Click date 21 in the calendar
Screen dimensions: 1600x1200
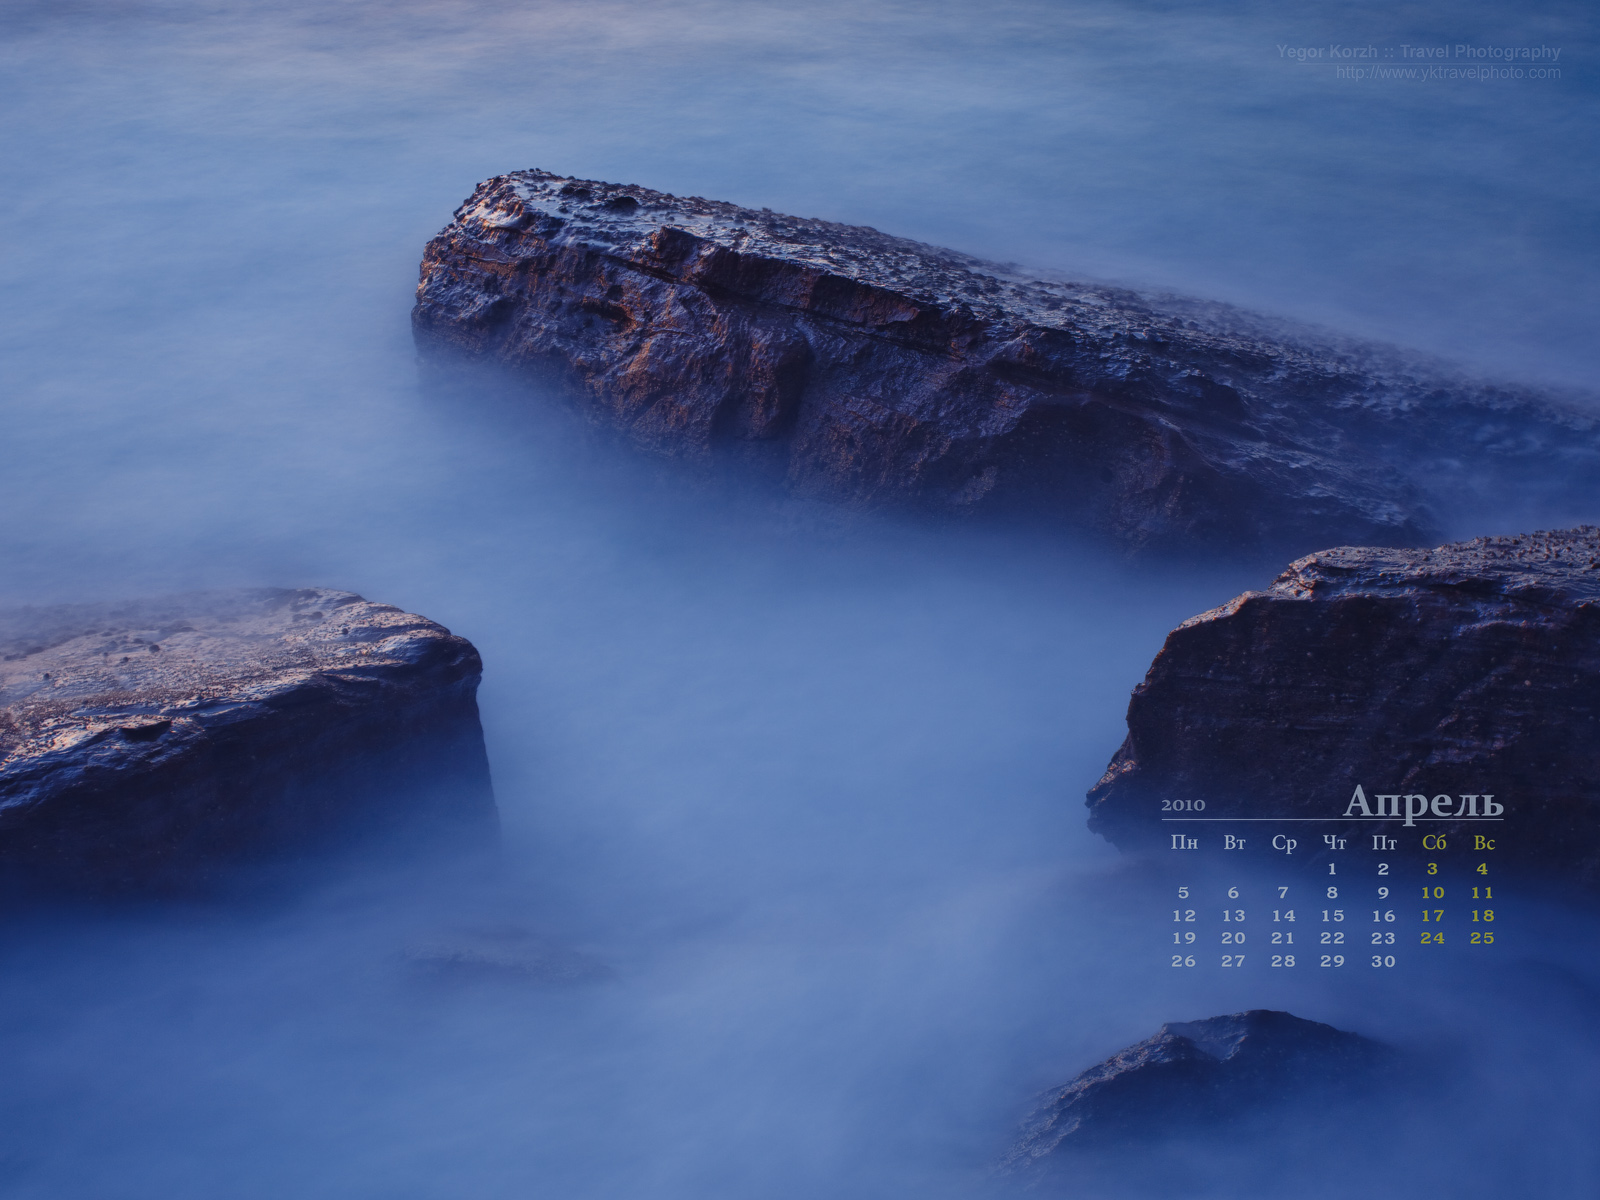coord(1283,938)
